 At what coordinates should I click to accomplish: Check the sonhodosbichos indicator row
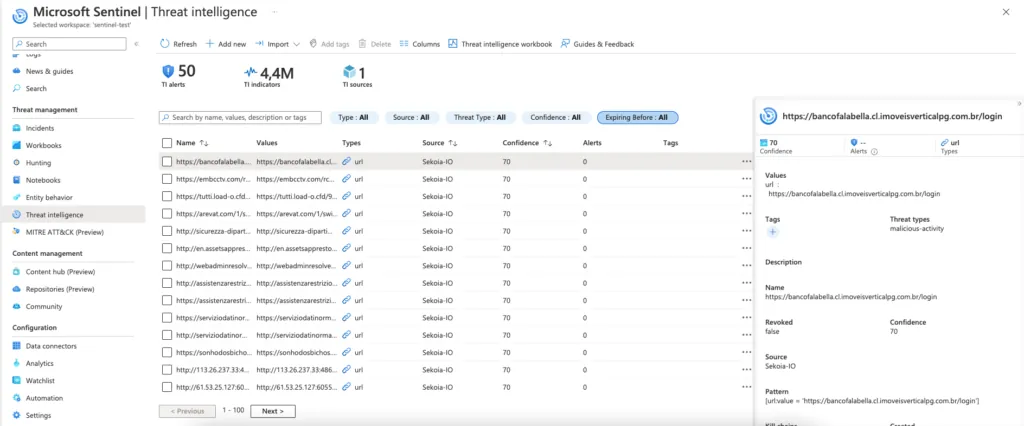pos(167,352)
